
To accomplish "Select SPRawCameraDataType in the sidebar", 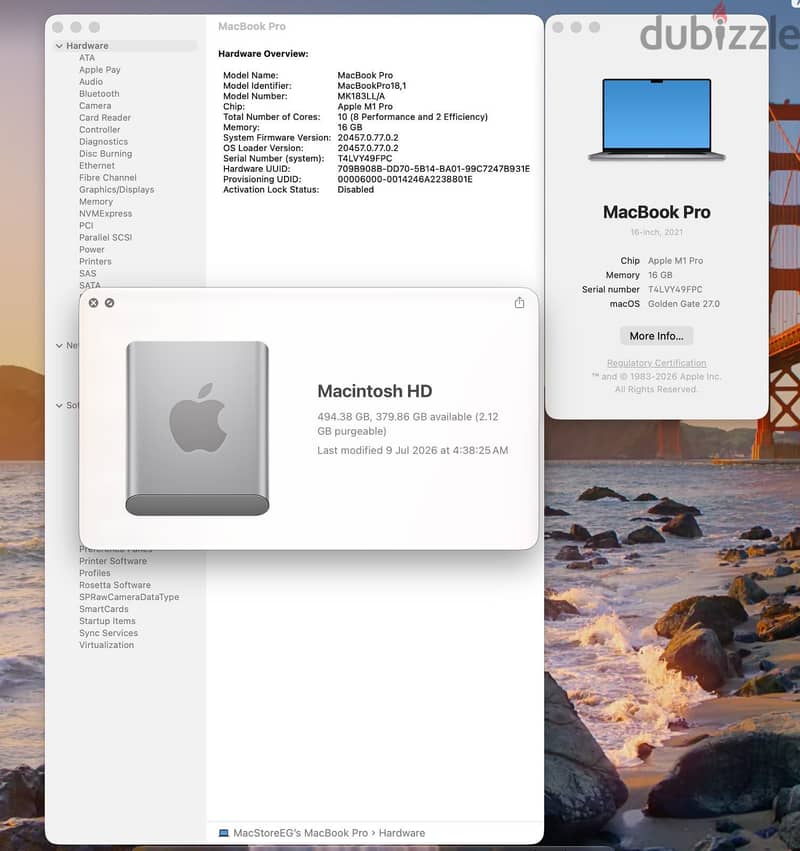I will 129,597.
